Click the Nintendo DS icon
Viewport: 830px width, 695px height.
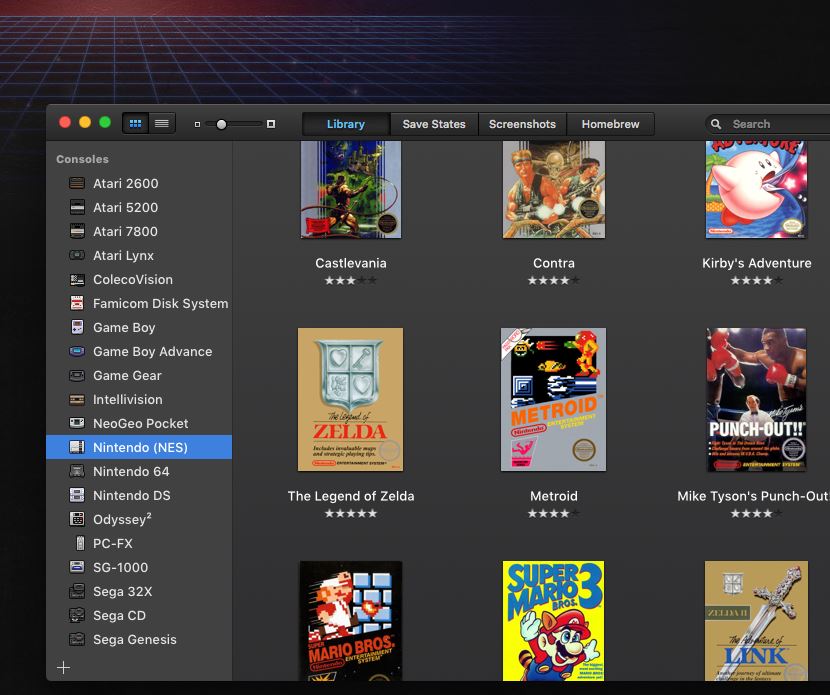[x=77, y=495]
